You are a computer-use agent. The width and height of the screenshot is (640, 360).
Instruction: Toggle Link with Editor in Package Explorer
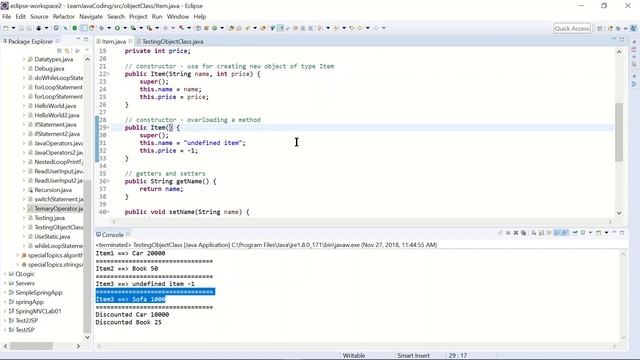point(67,51)
